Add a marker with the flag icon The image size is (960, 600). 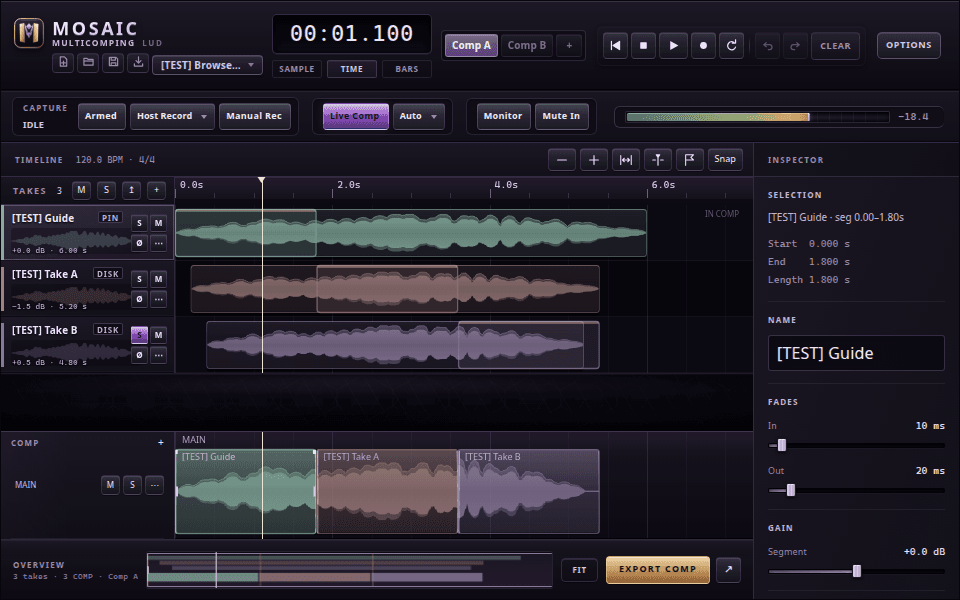(689, 160)
